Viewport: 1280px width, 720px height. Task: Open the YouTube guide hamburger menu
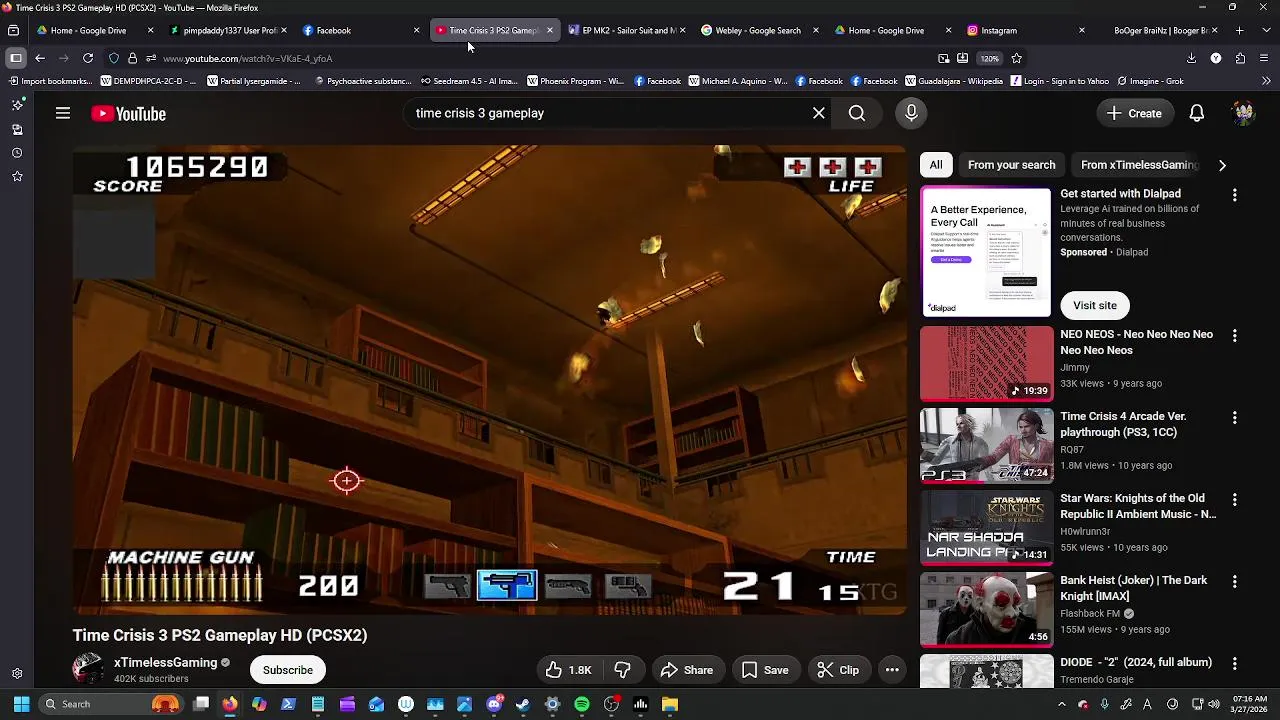[63, 114]
